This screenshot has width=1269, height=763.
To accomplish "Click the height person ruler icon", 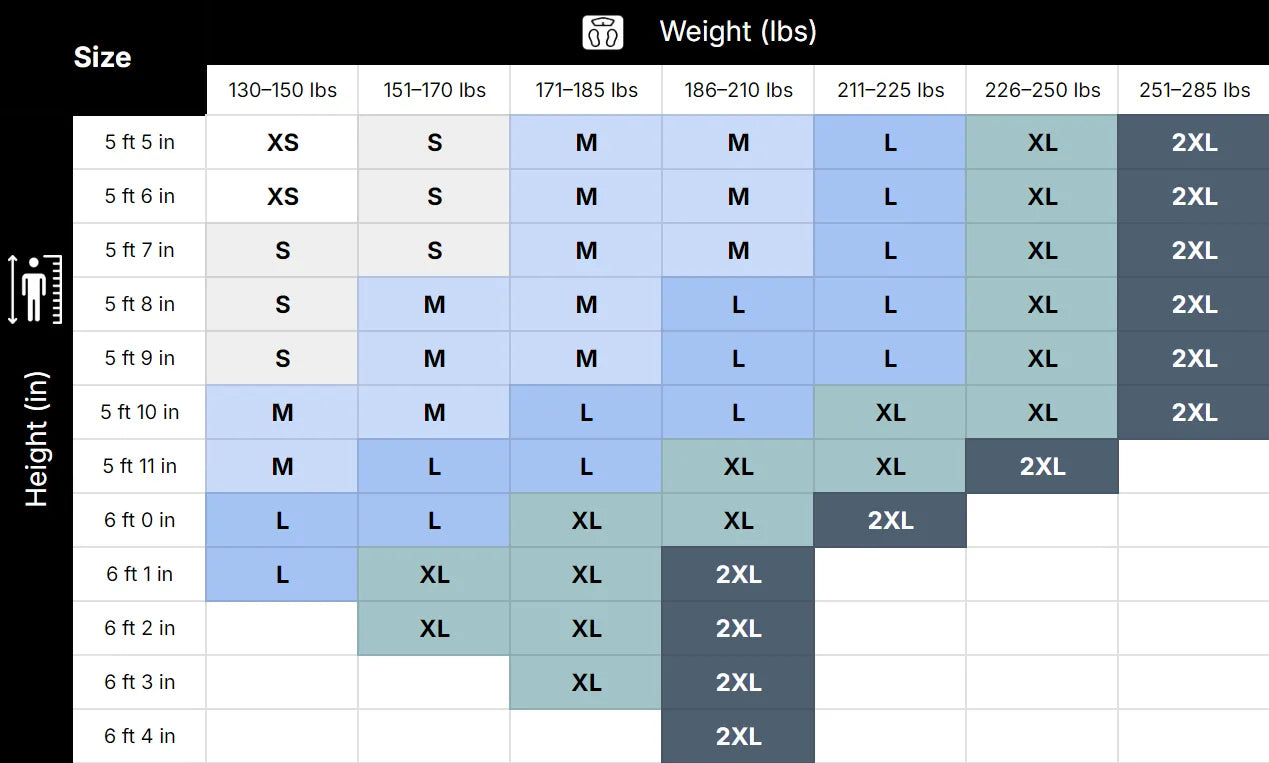I will (x=37, y=290).
